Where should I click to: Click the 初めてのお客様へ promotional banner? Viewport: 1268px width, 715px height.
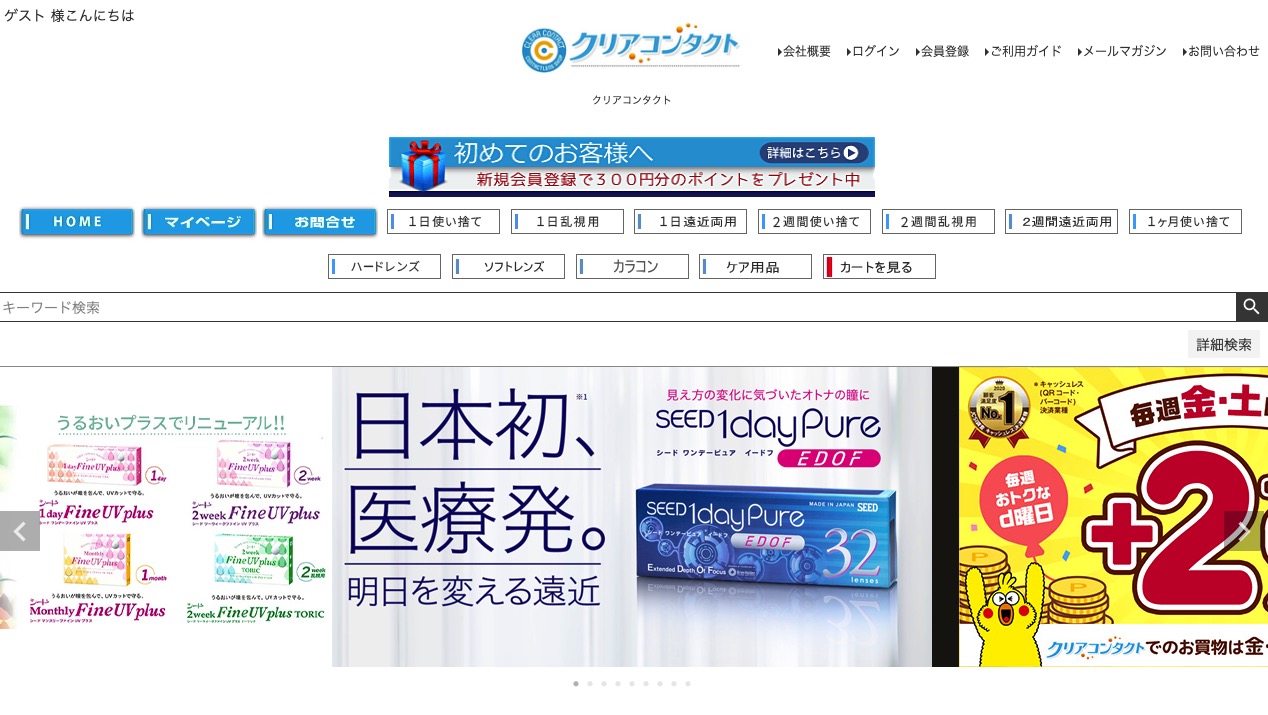click(x=632, y=166)
